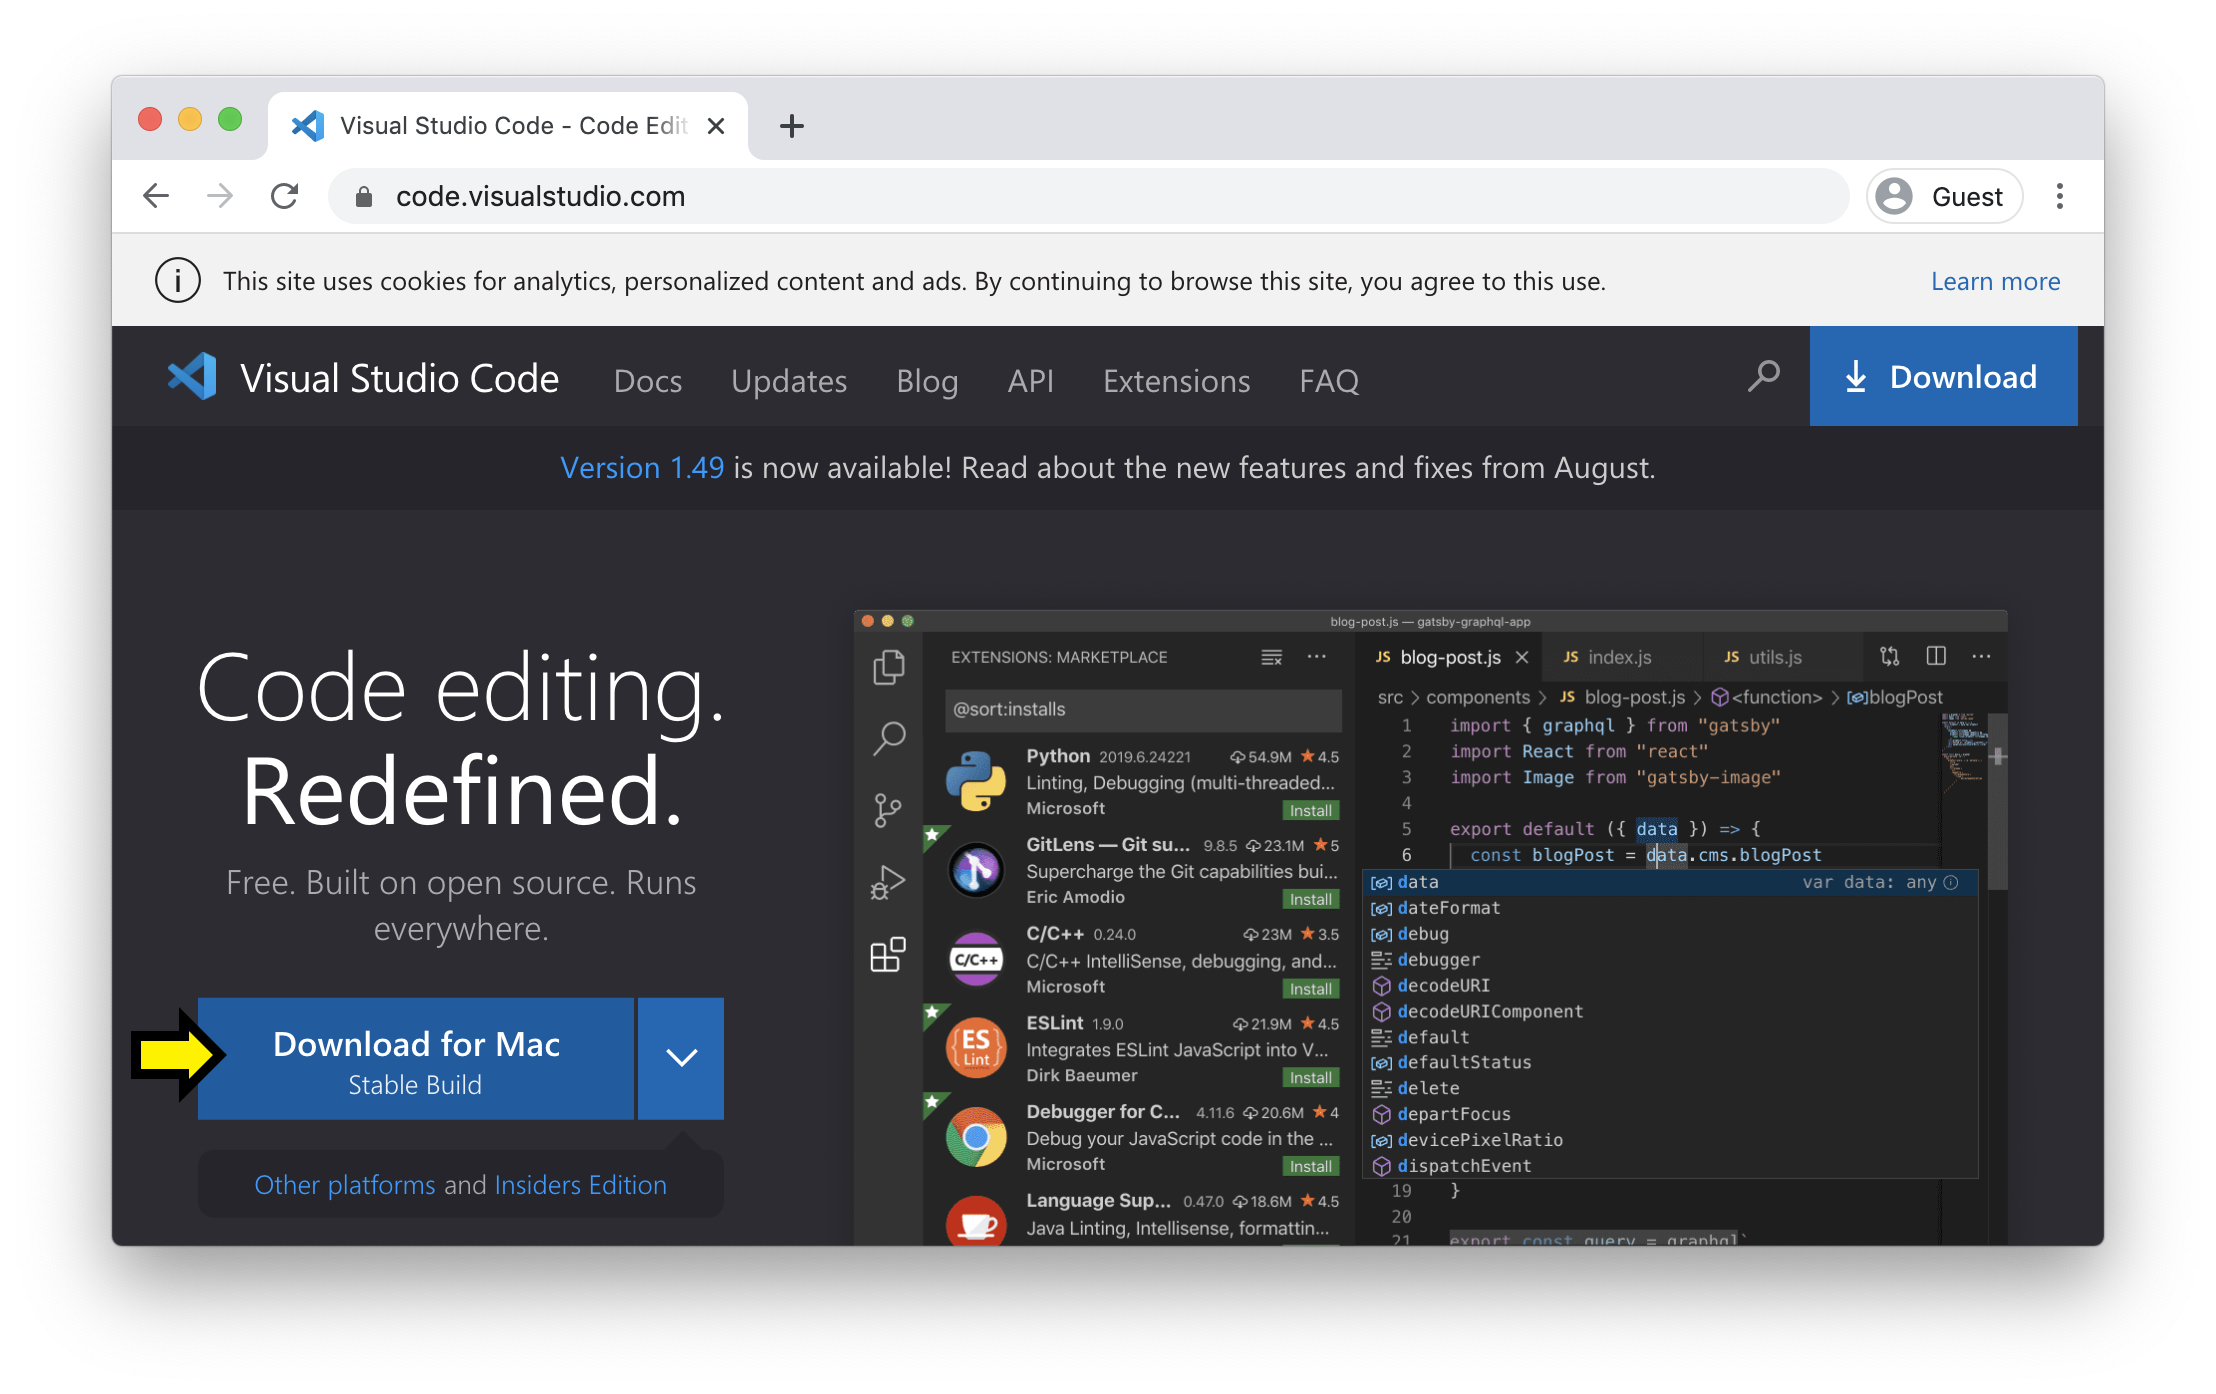Click the Source Control branch icon
This screenshot has width=2216, height=1394.
pyautogui.click(x=888, y=810)
